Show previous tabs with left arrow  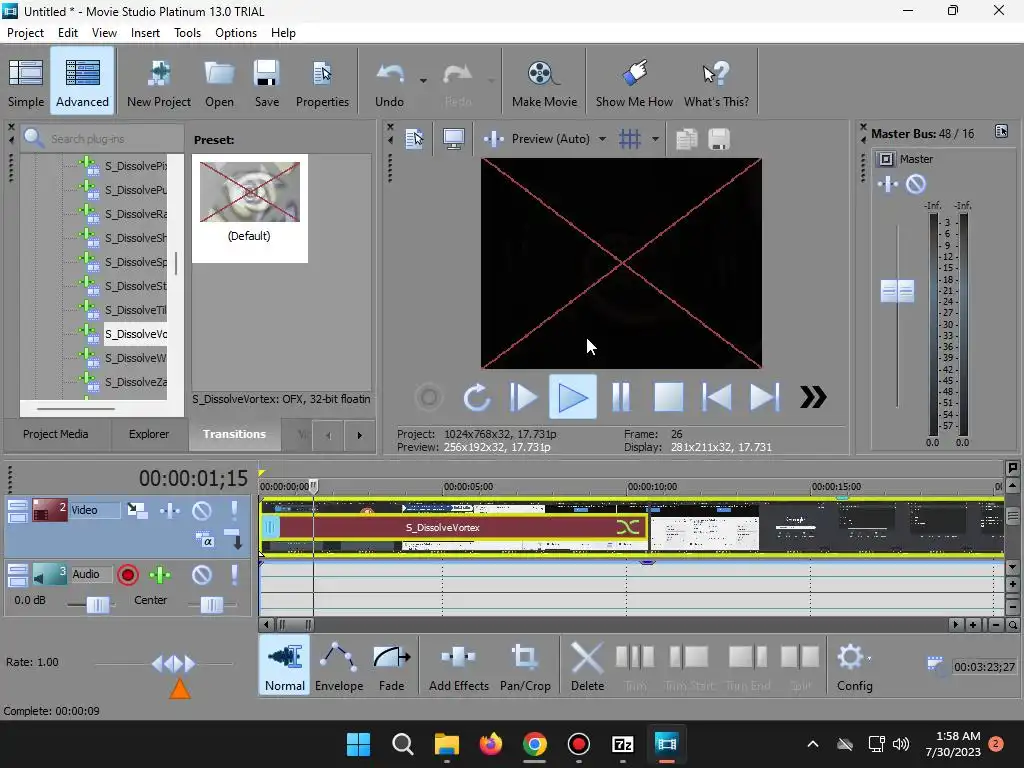[328, 435]
